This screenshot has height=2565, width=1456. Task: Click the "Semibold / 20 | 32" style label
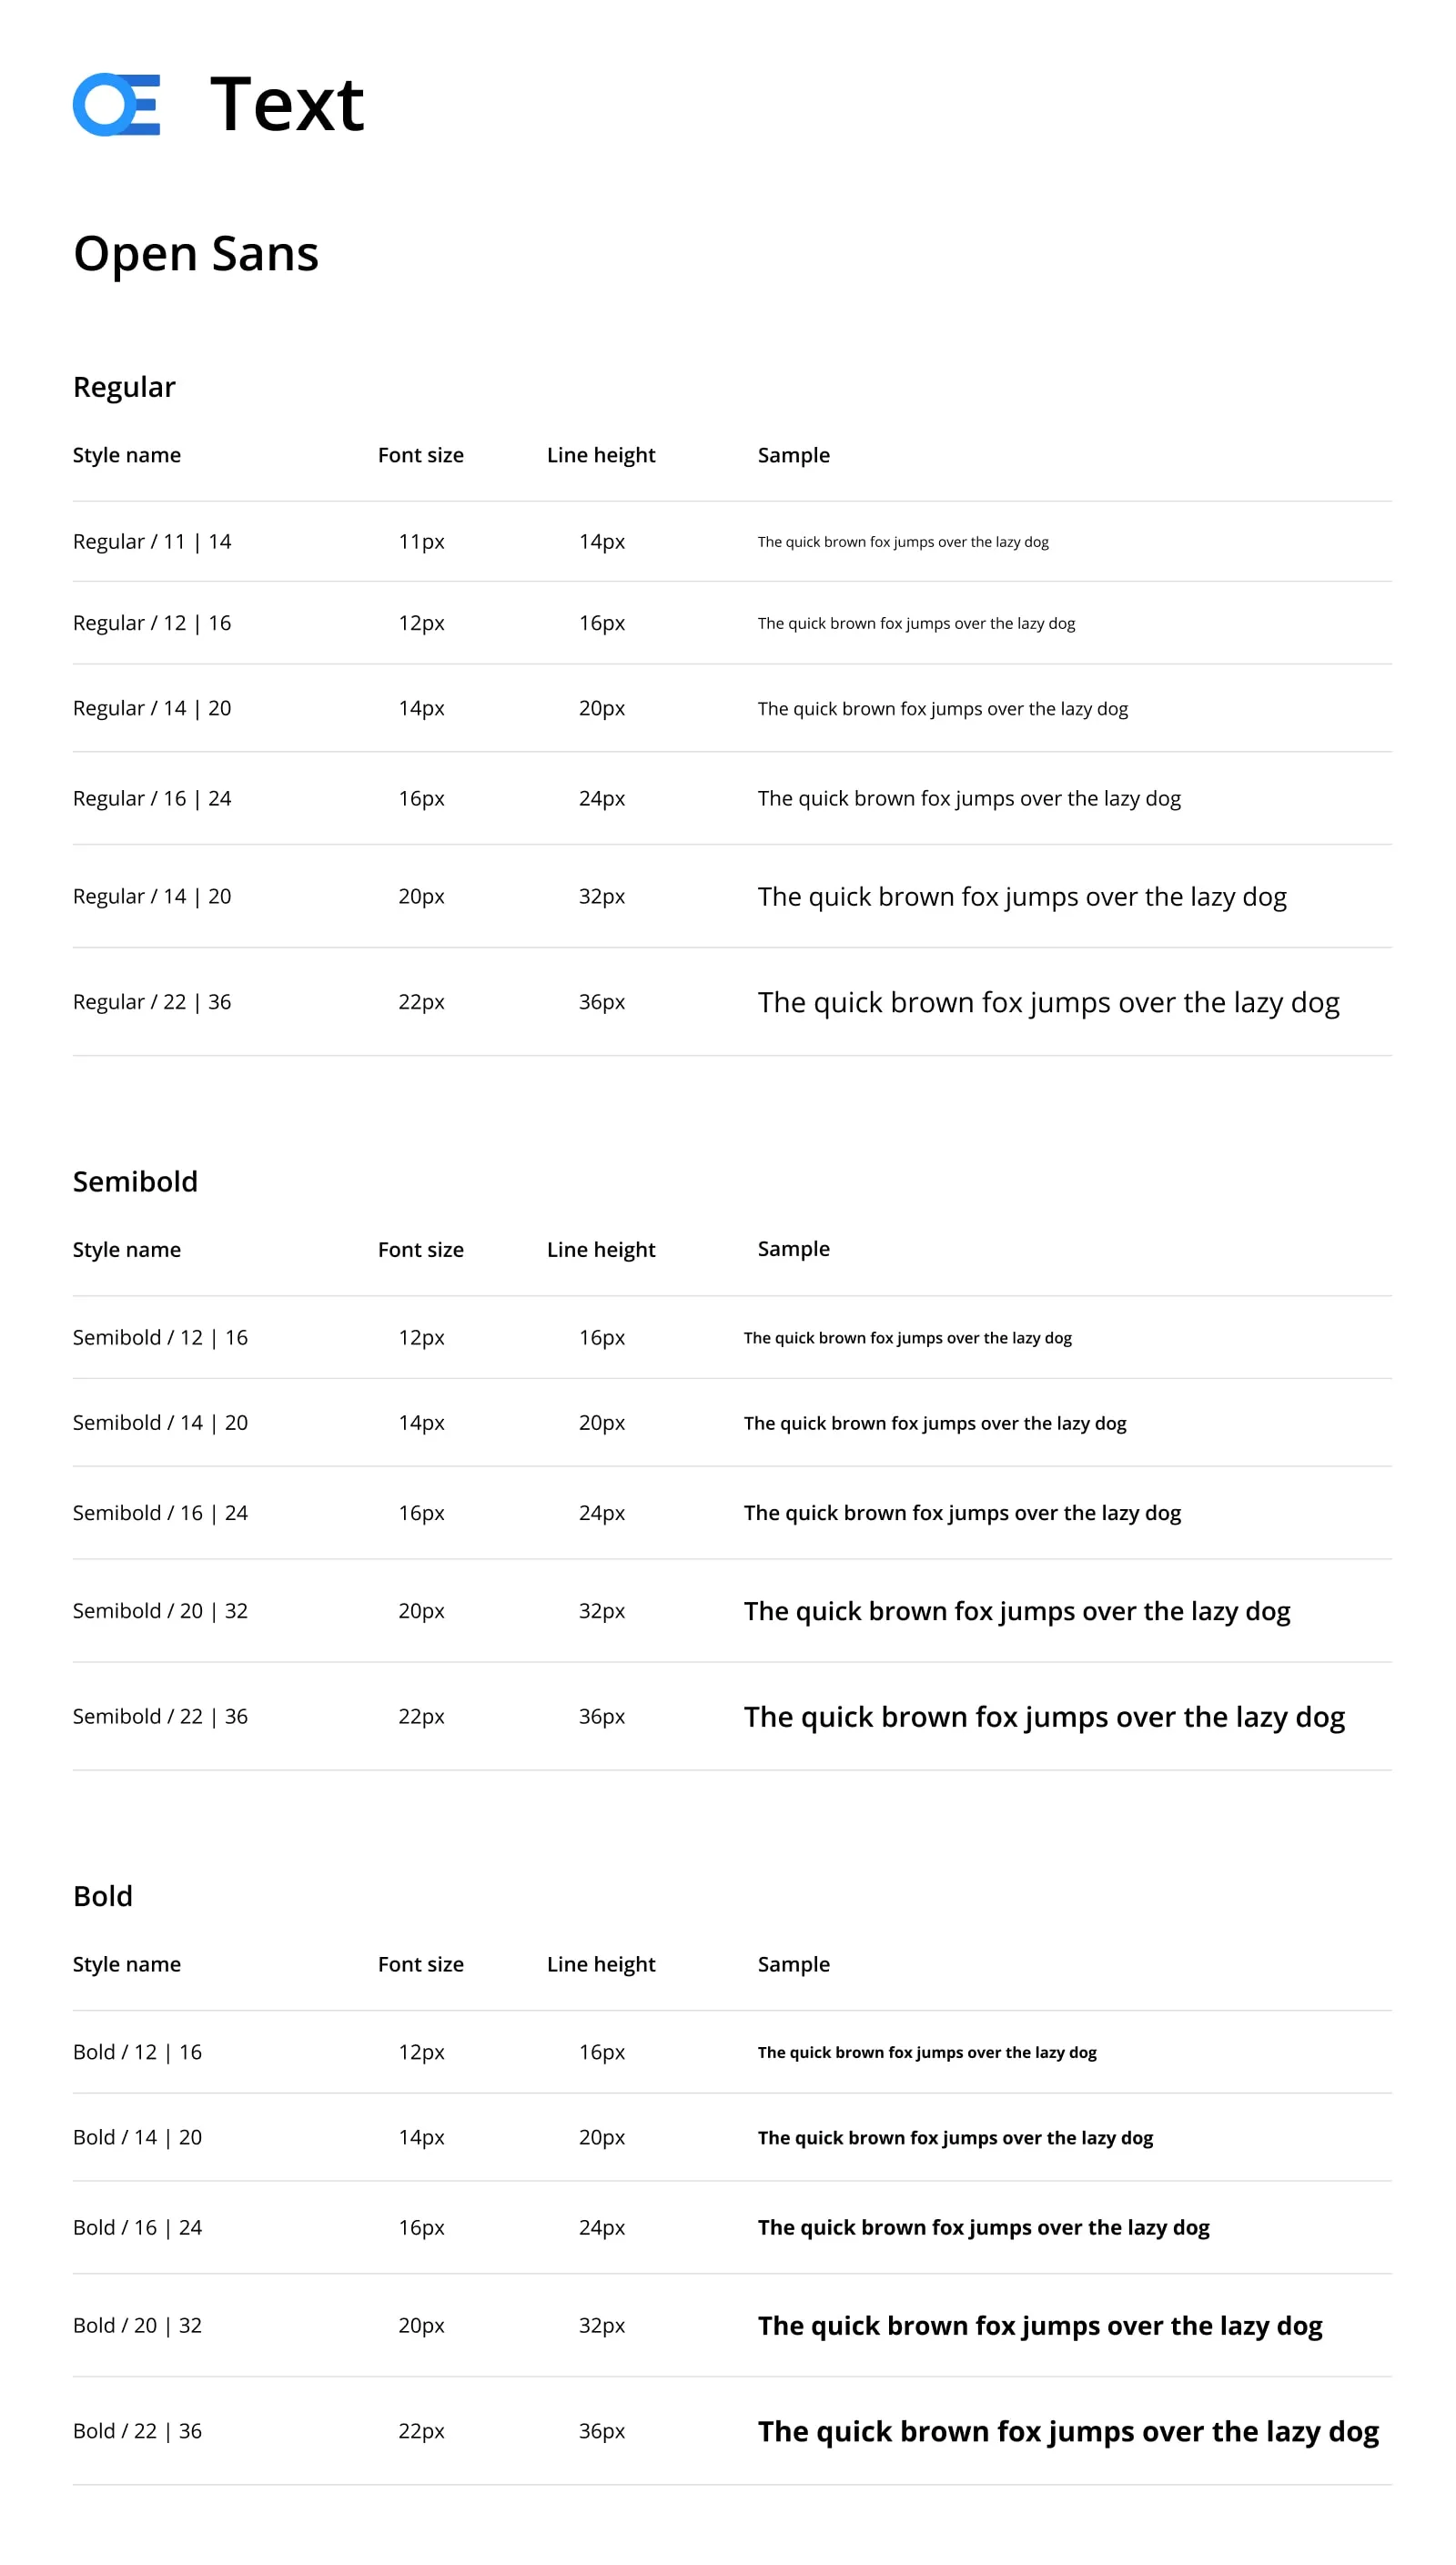pos(160,1610)
